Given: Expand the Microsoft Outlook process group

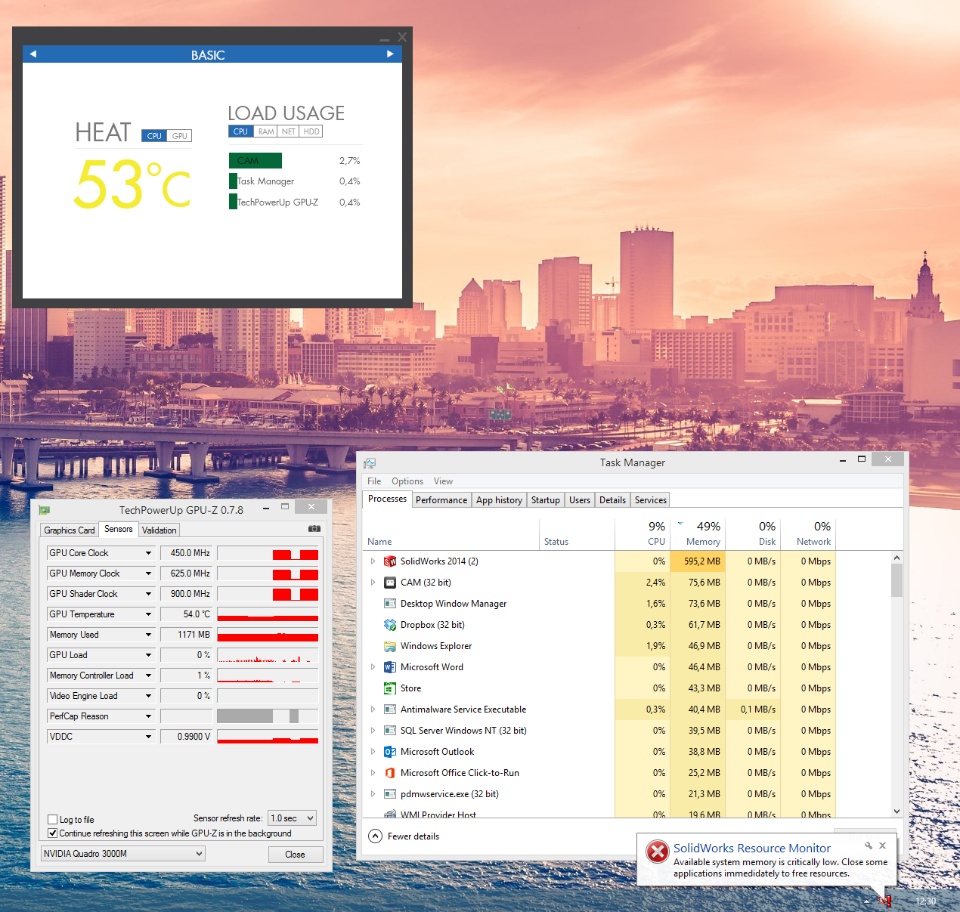Looking at the screenshot, I should click(x=372, y=752).
